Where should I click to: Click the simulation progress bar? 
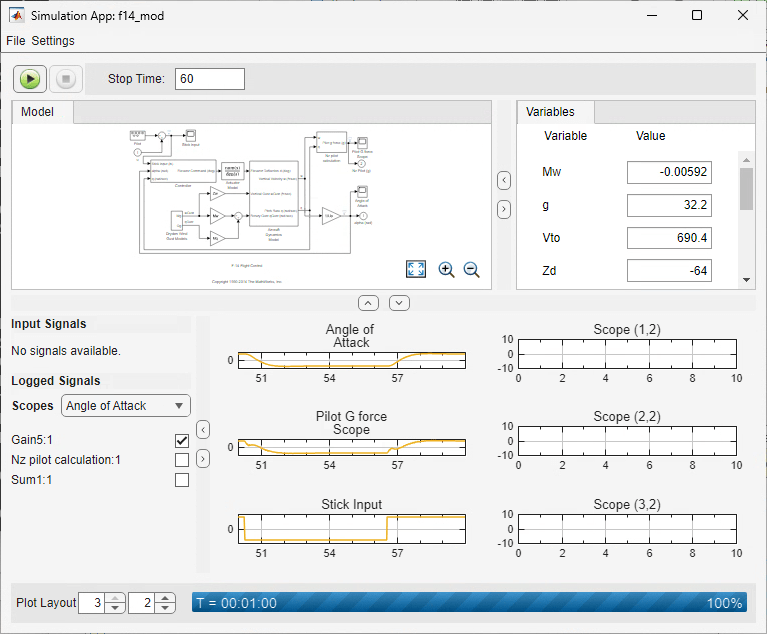tap(470, 603)
